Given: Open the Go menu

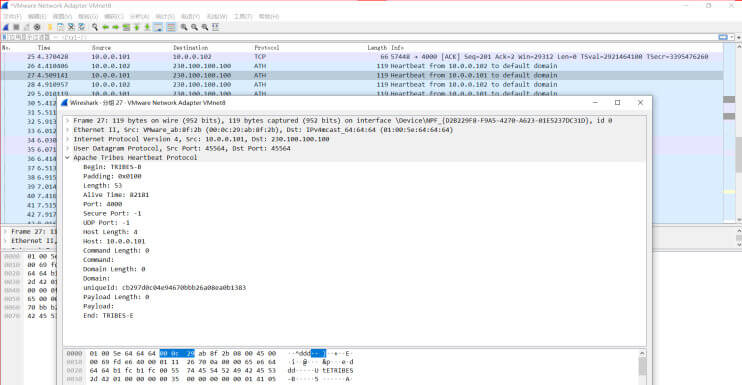Looking at the screenshot, I should pos(88,17).
